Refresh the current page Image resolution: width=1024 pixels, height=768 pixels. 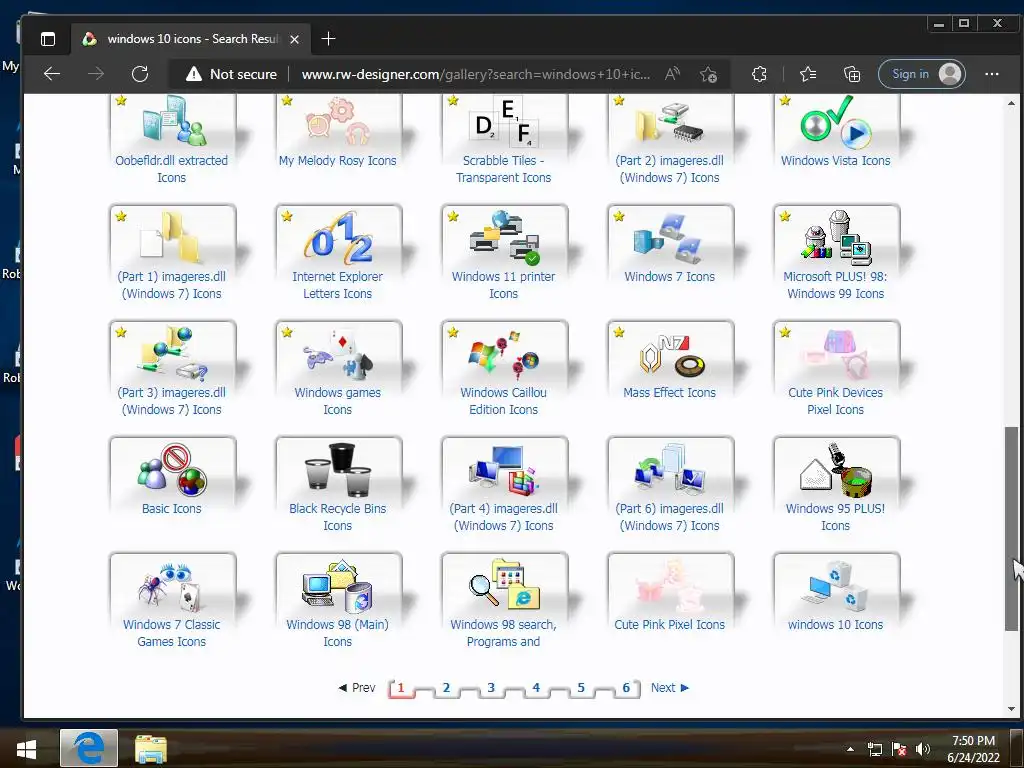pos(140,74)
